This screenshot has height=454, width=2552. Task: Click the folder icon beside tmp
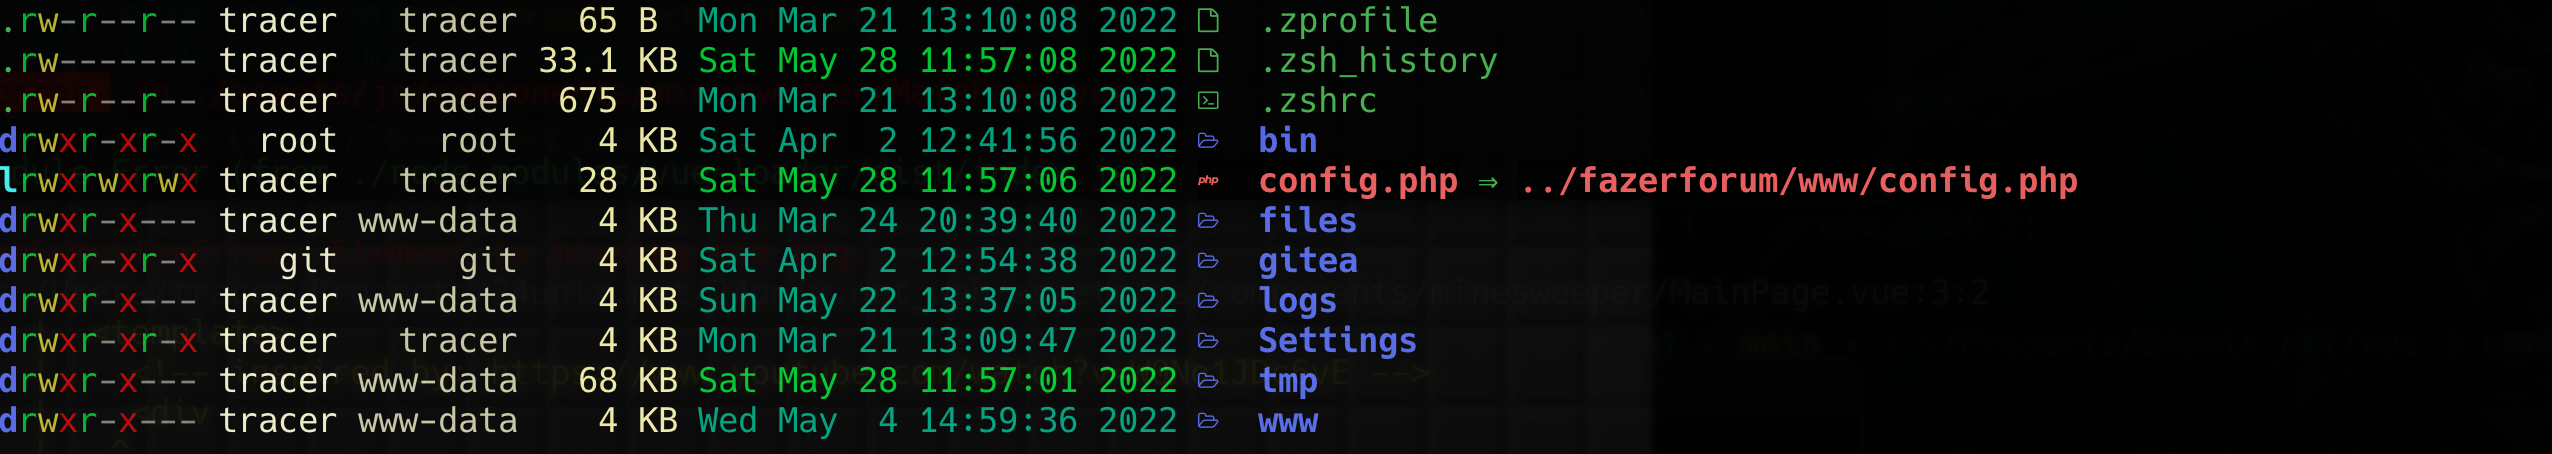[x=1208, y=381]
